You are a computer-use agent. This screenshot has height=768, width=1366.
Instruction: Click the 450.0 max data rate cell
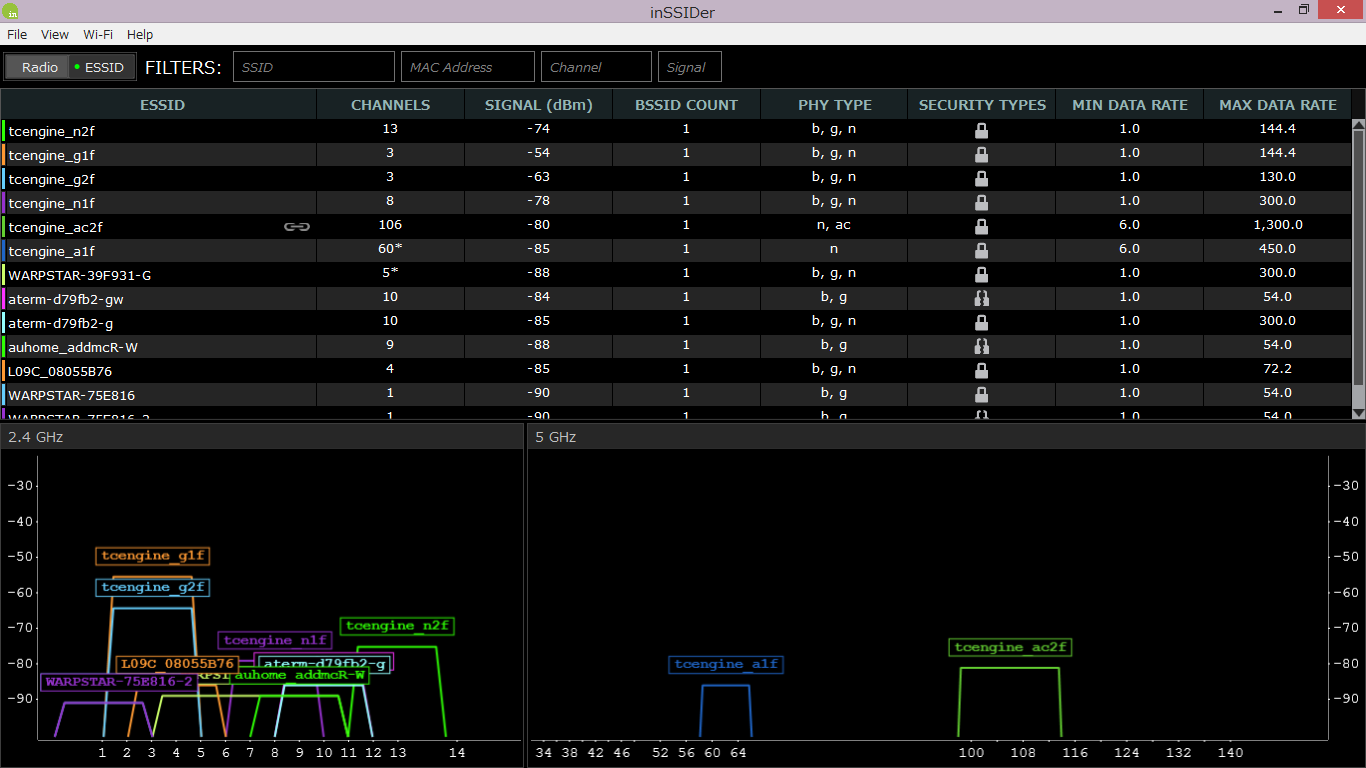[x=1277, y=250]
